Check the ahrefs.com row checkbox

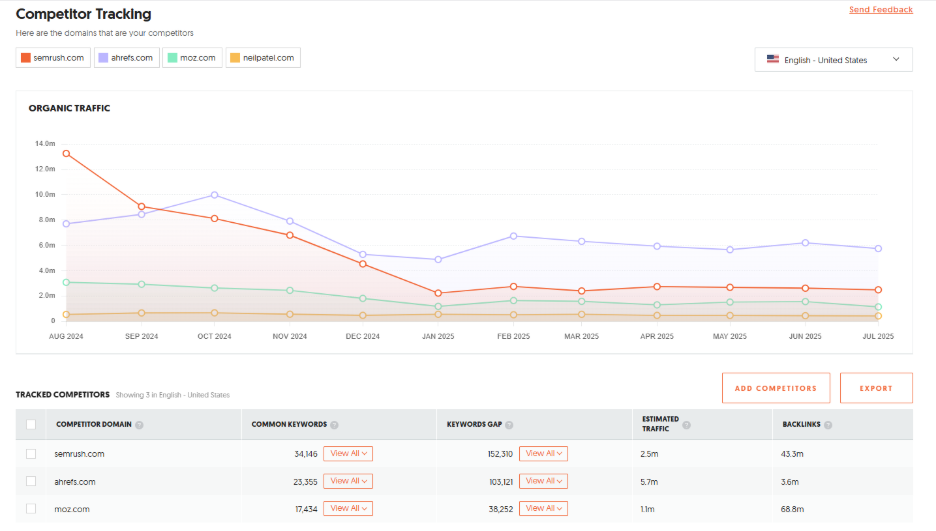(31, 481)
